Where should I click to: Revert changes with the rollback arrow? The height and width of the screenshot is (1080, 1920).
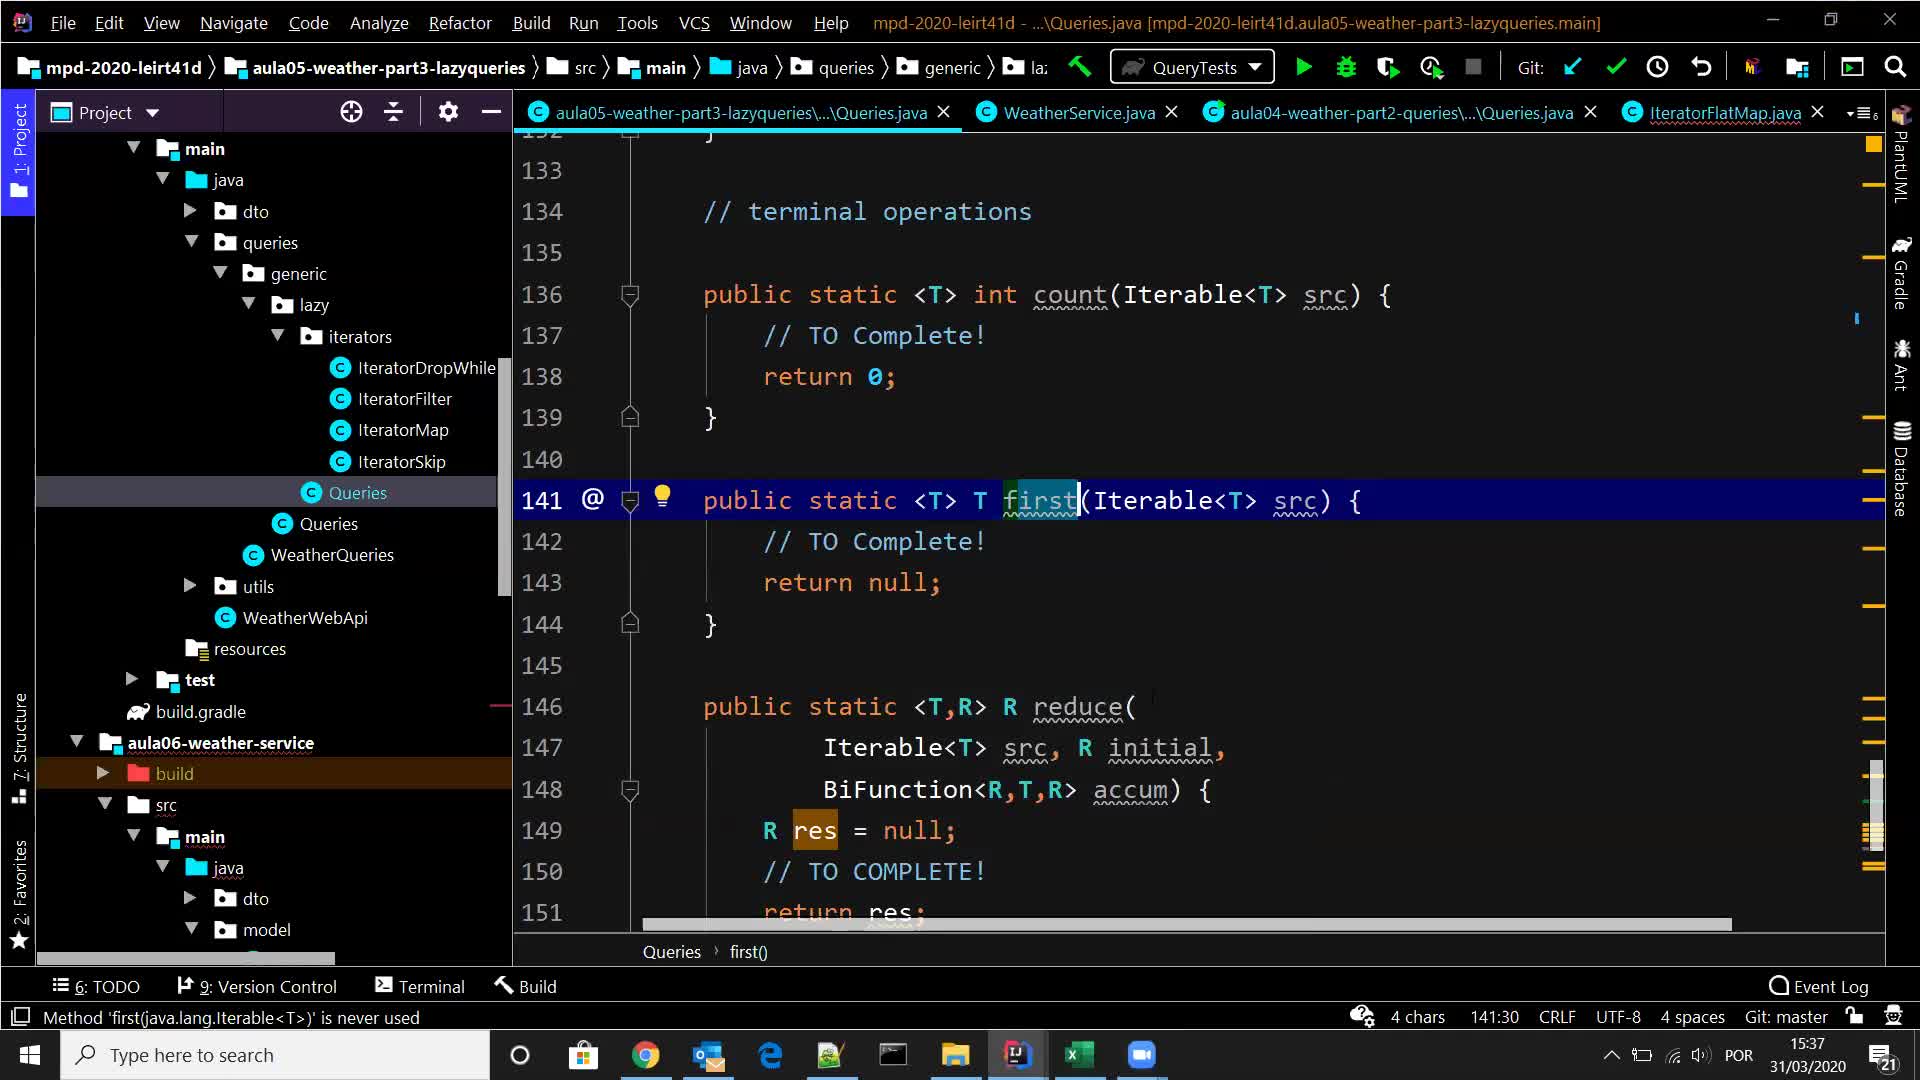pyautogui.click(x=1701, y=67)
